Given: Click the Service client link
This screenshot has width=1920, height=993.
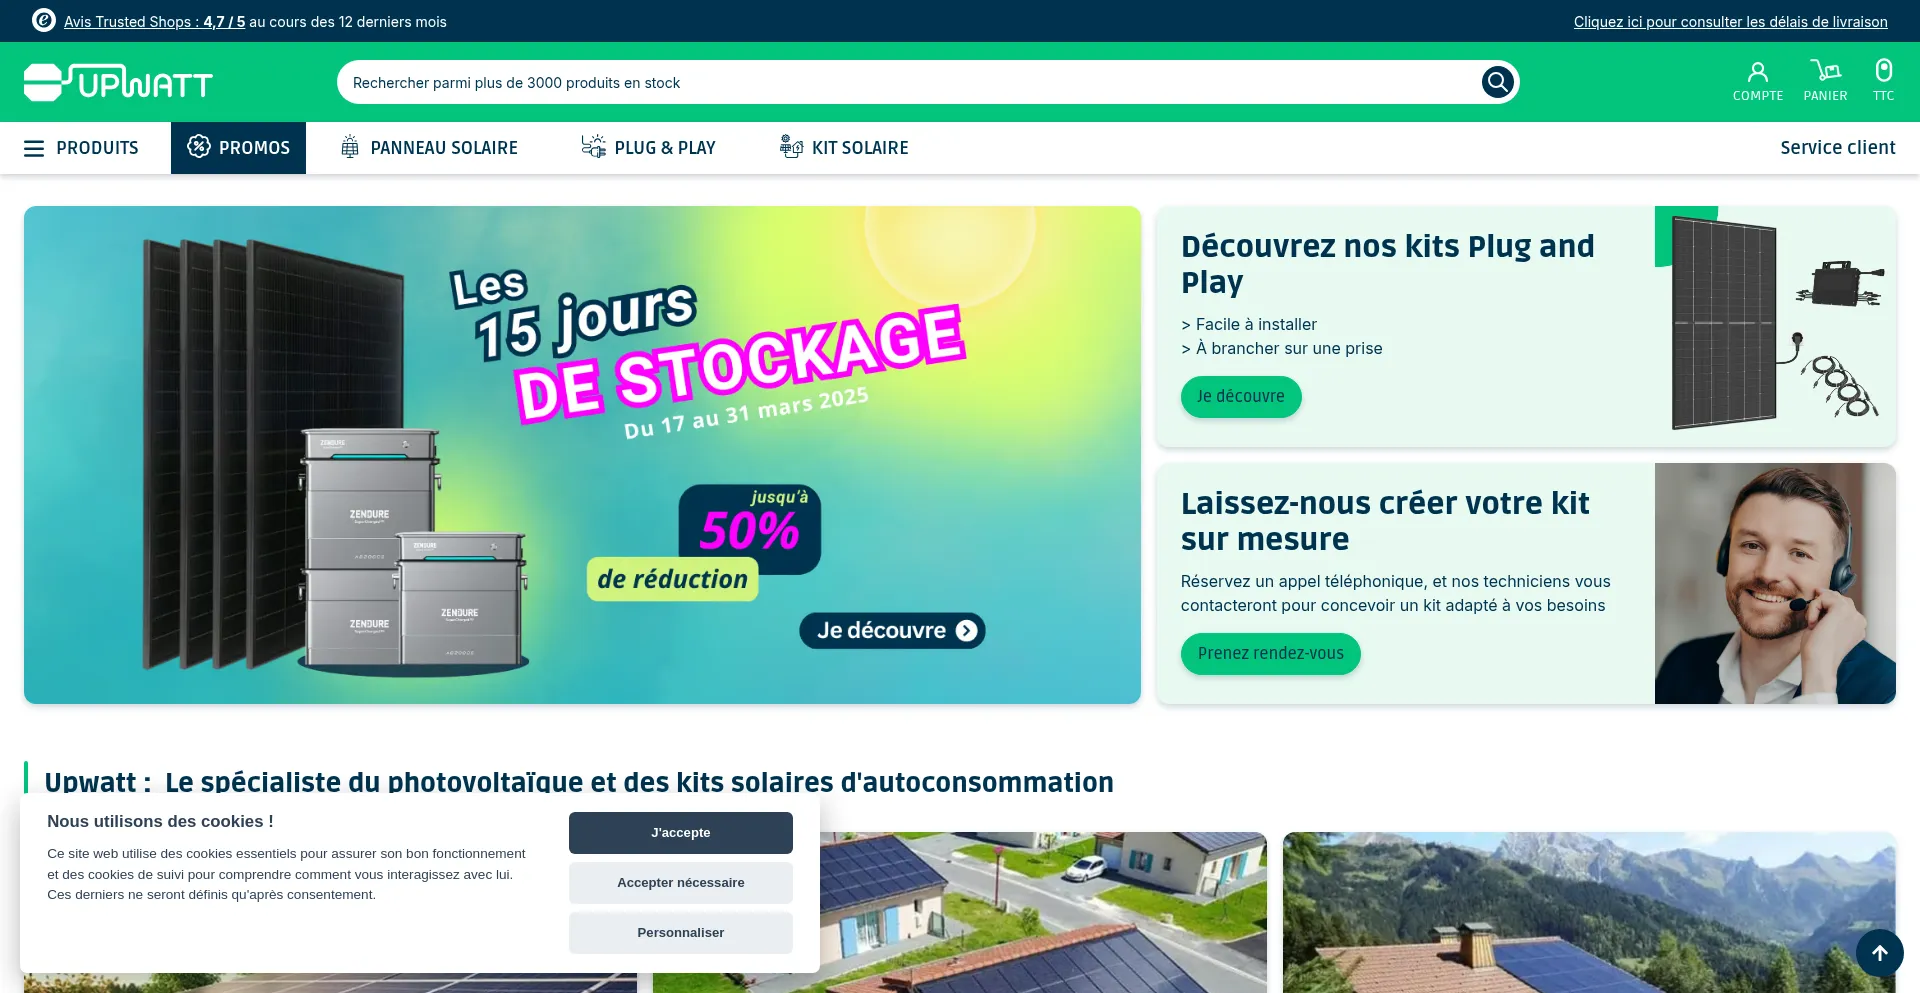Looking at the screenshot, I should tap(1838, 148).
